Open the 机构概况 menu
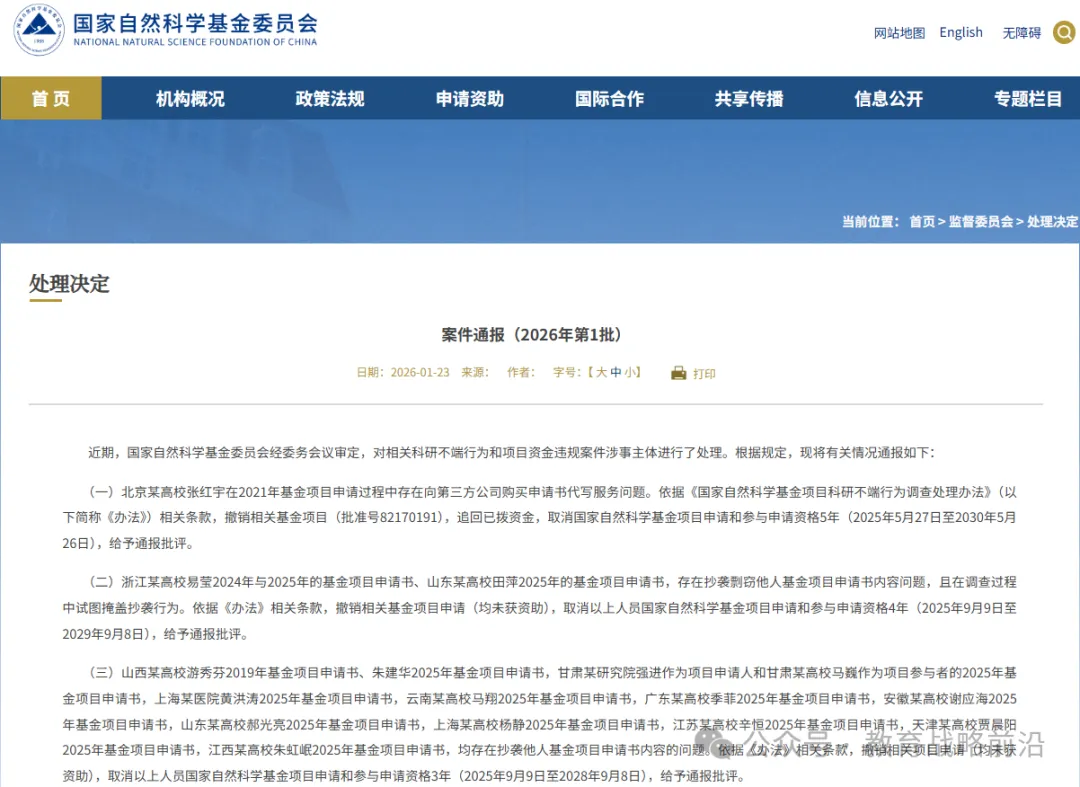1080x787 pixels. 190,98
